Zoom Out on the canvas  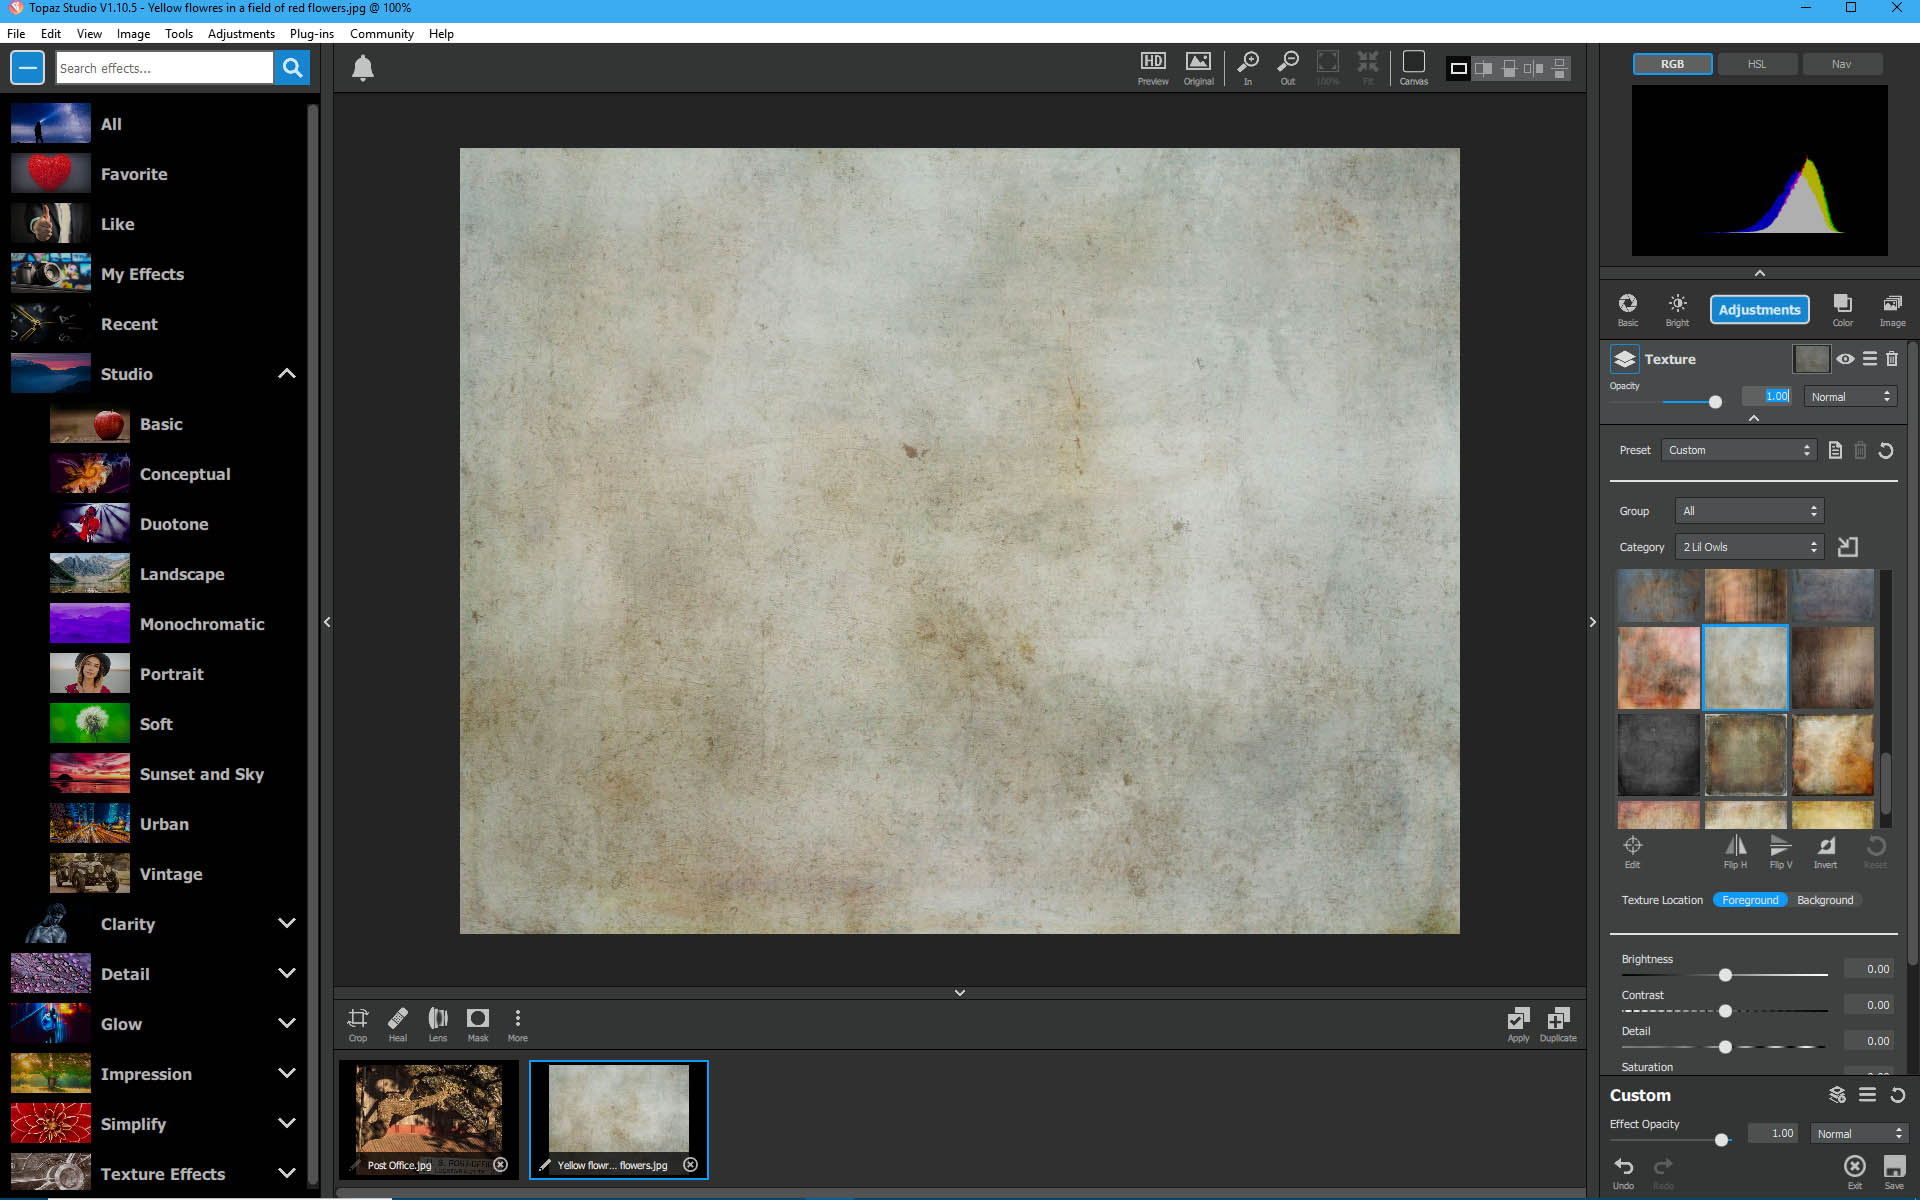[1288, 68]
